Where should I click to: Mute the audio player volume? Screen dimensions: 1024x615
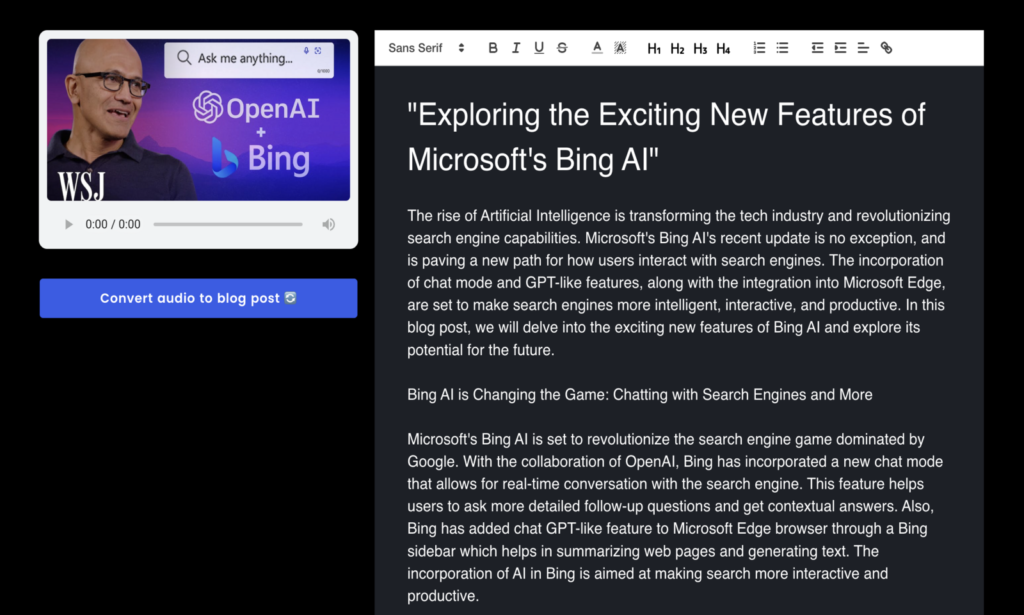pos(328,225)
